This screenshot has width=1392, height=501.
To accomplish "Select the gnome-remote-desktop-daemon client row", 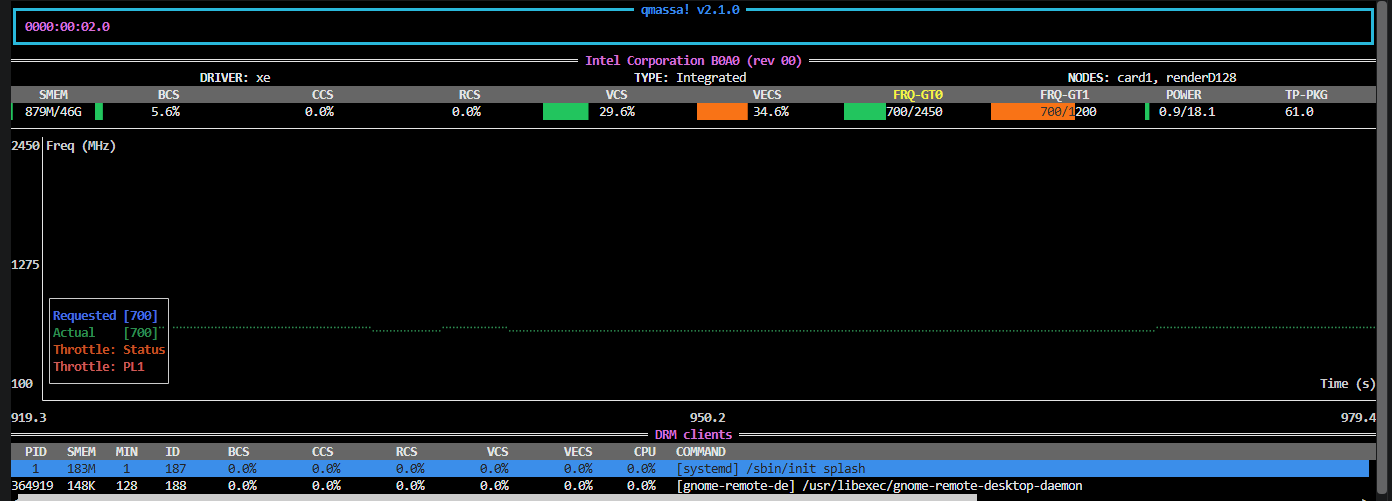I will pos(690,486).
